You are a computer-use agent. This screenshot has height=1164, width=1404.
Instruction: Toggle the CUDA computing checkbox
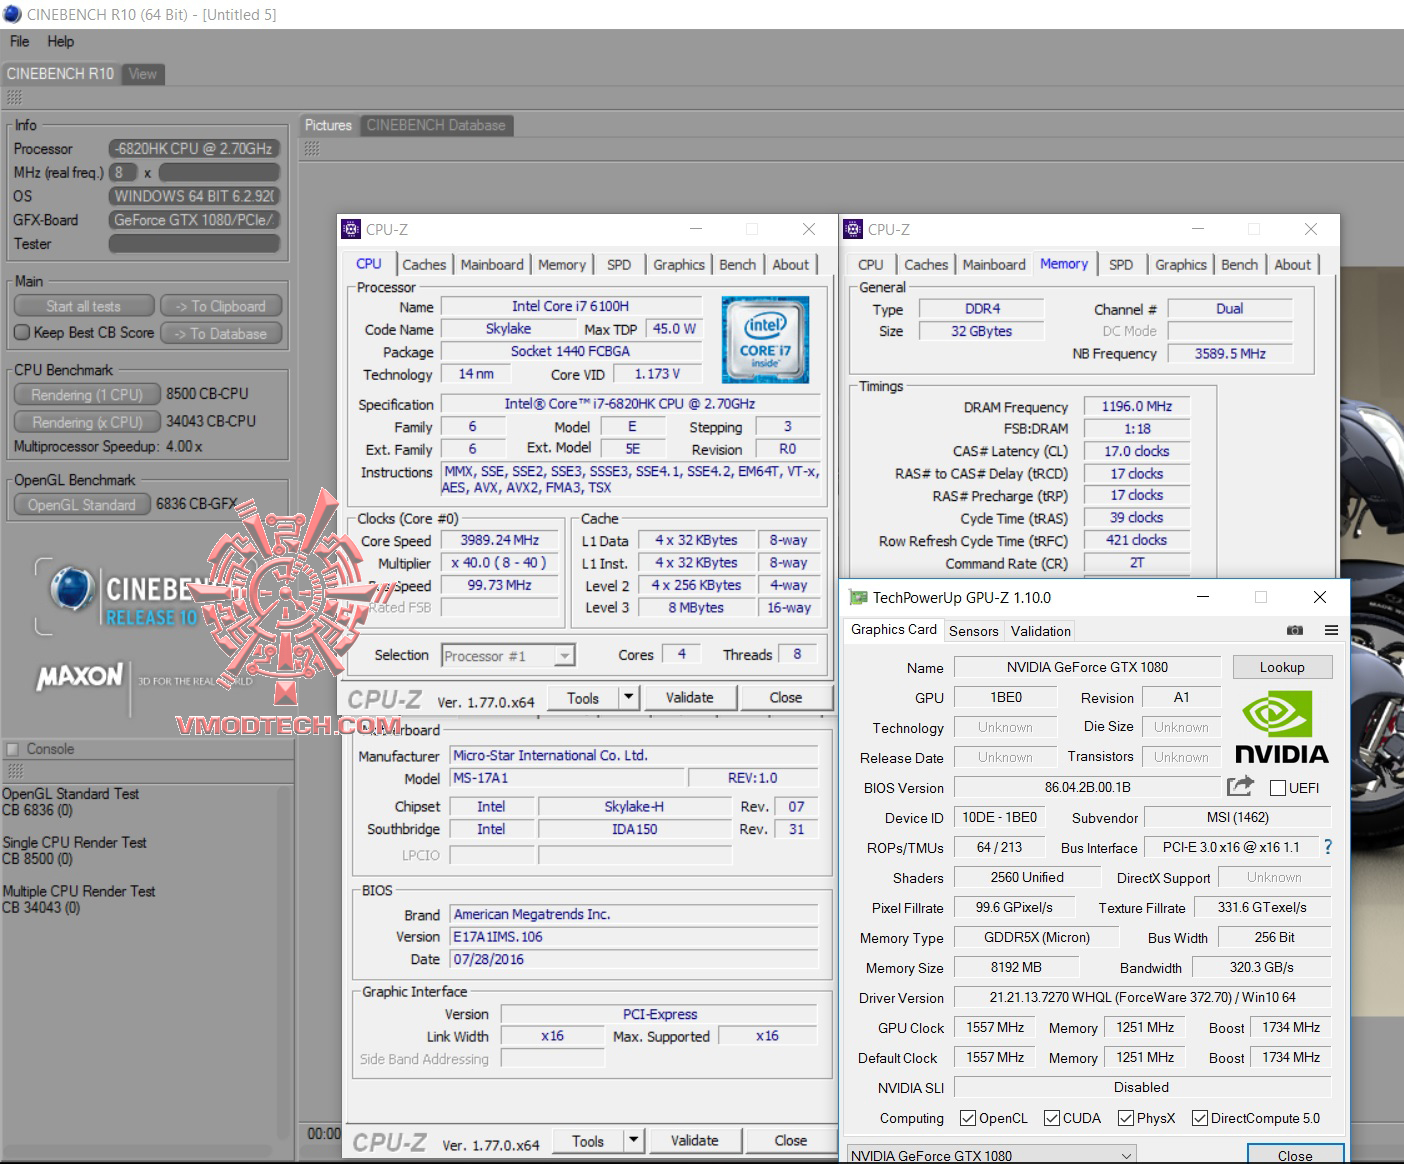point(1051,1118)
